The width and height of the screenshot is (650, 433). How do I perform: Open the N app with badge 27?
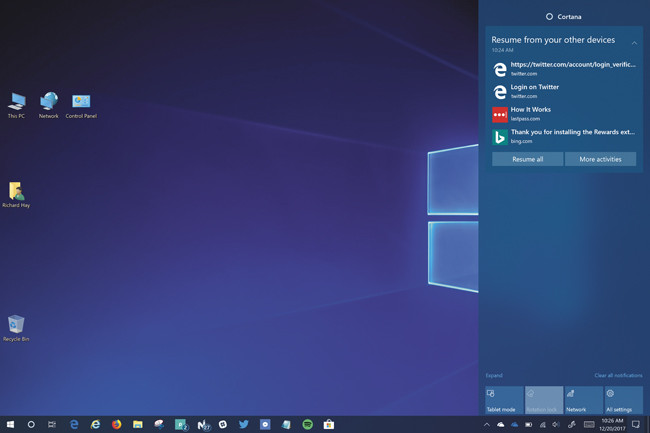[203, 424]
